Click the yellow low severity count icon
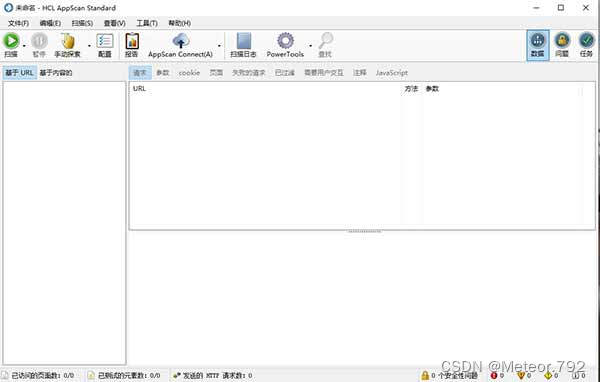Screen dimensions: 600x382 coord(548,375)
